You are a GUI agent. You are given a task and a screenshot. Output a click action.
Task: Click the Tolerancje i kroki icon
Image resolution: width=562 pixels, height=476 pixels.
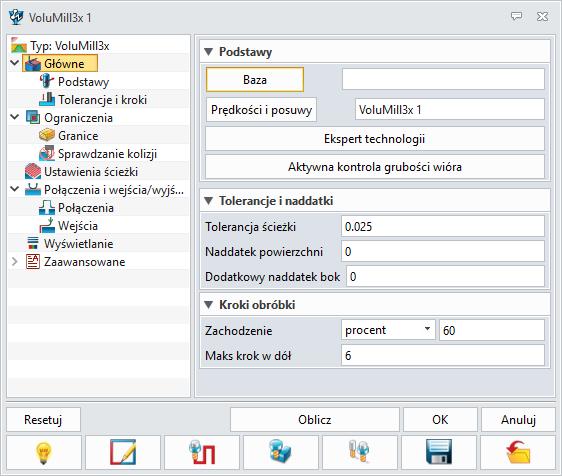coord(47,99)
